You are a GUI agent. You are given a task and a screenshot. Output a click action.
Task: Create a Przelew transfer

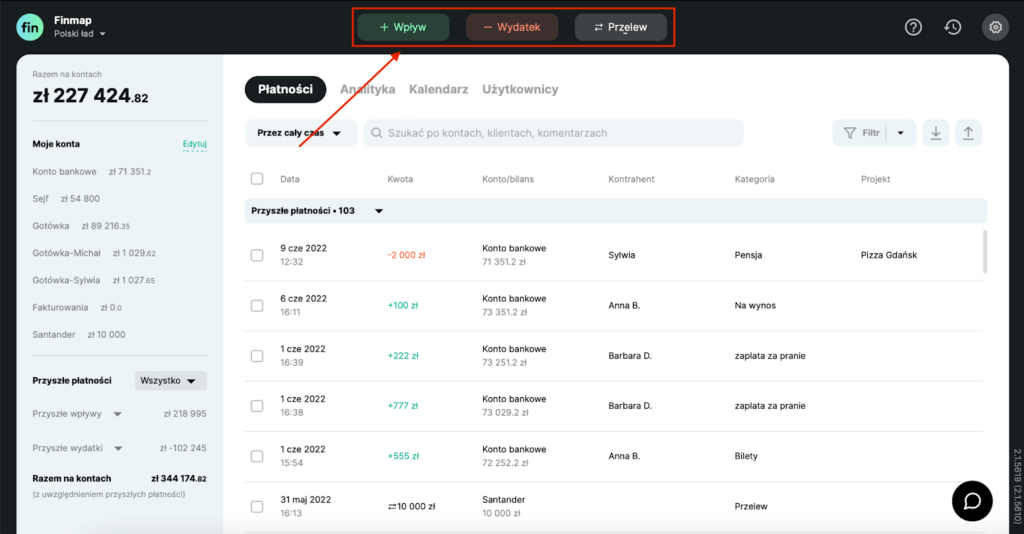coord(620,27)
